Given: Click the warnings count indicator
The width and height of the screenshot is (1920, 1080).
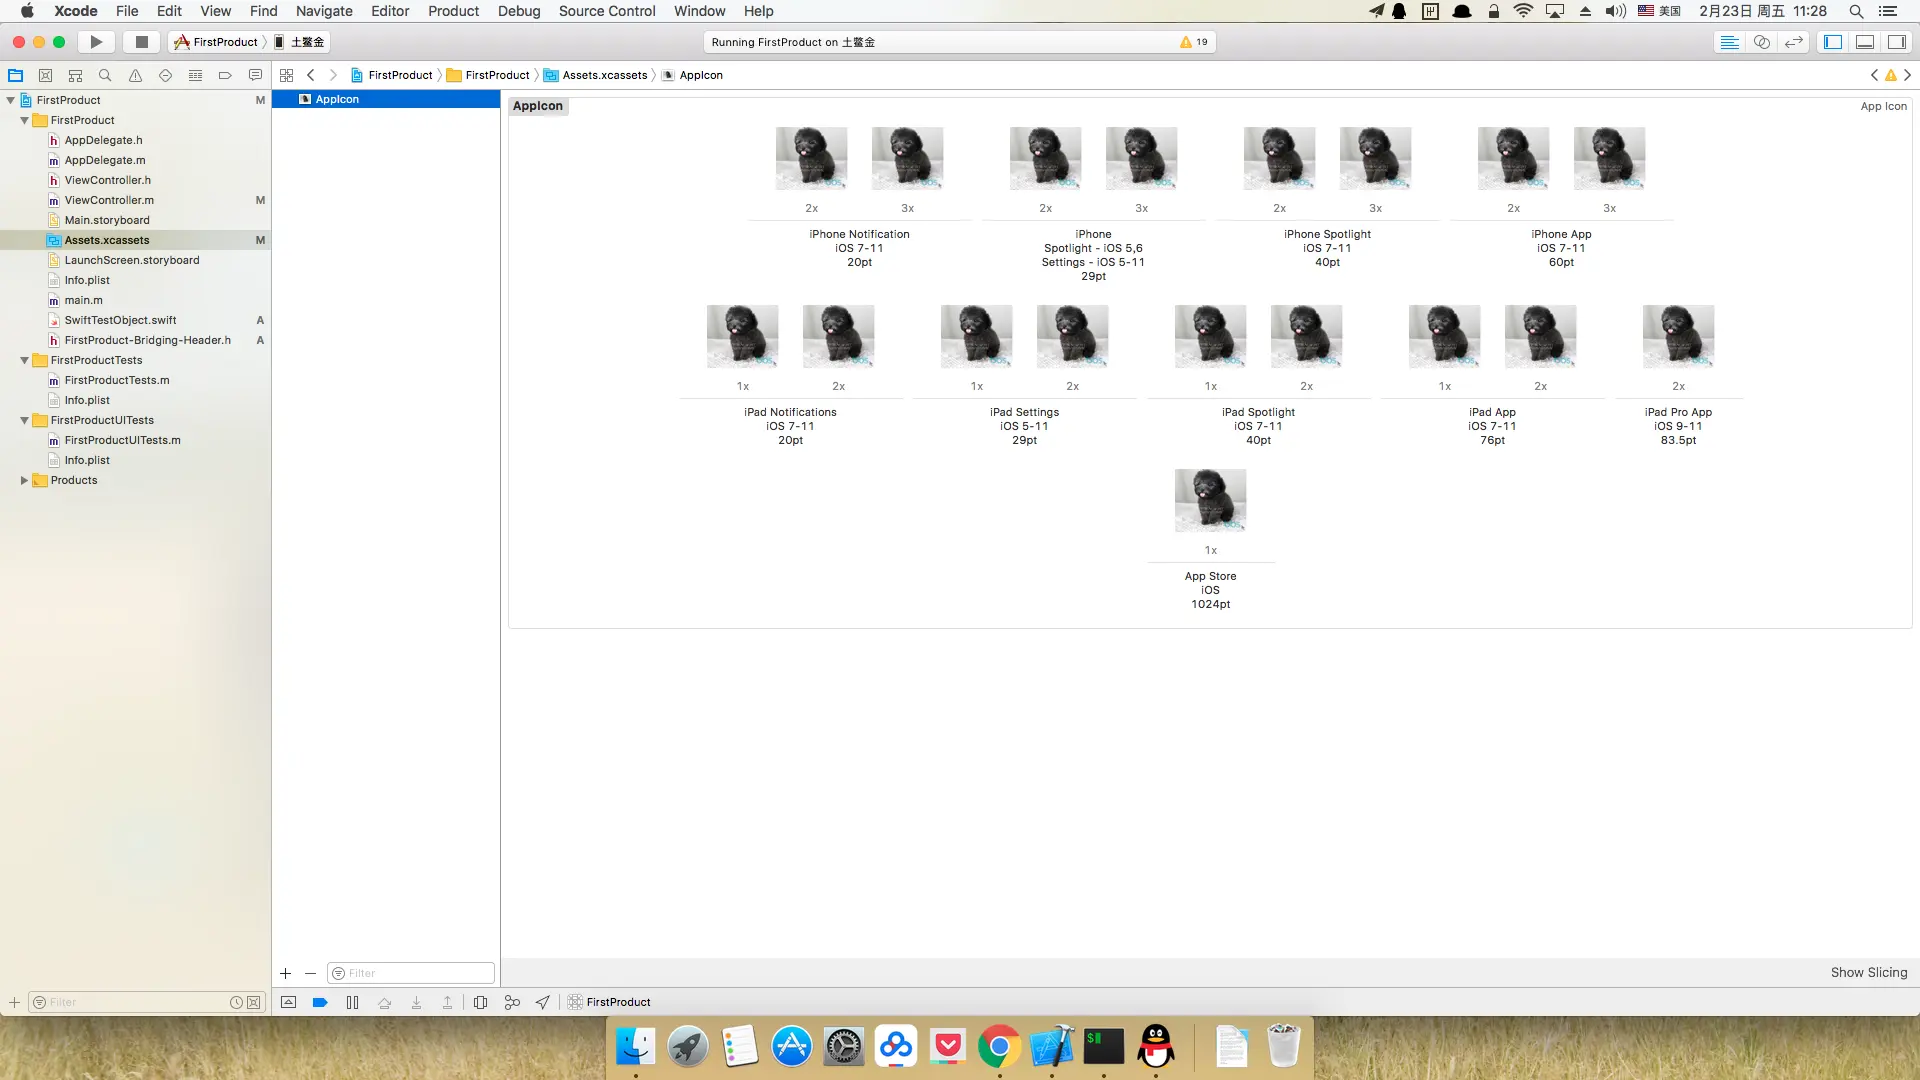Looking at the screenshot, I should 1194,42.
